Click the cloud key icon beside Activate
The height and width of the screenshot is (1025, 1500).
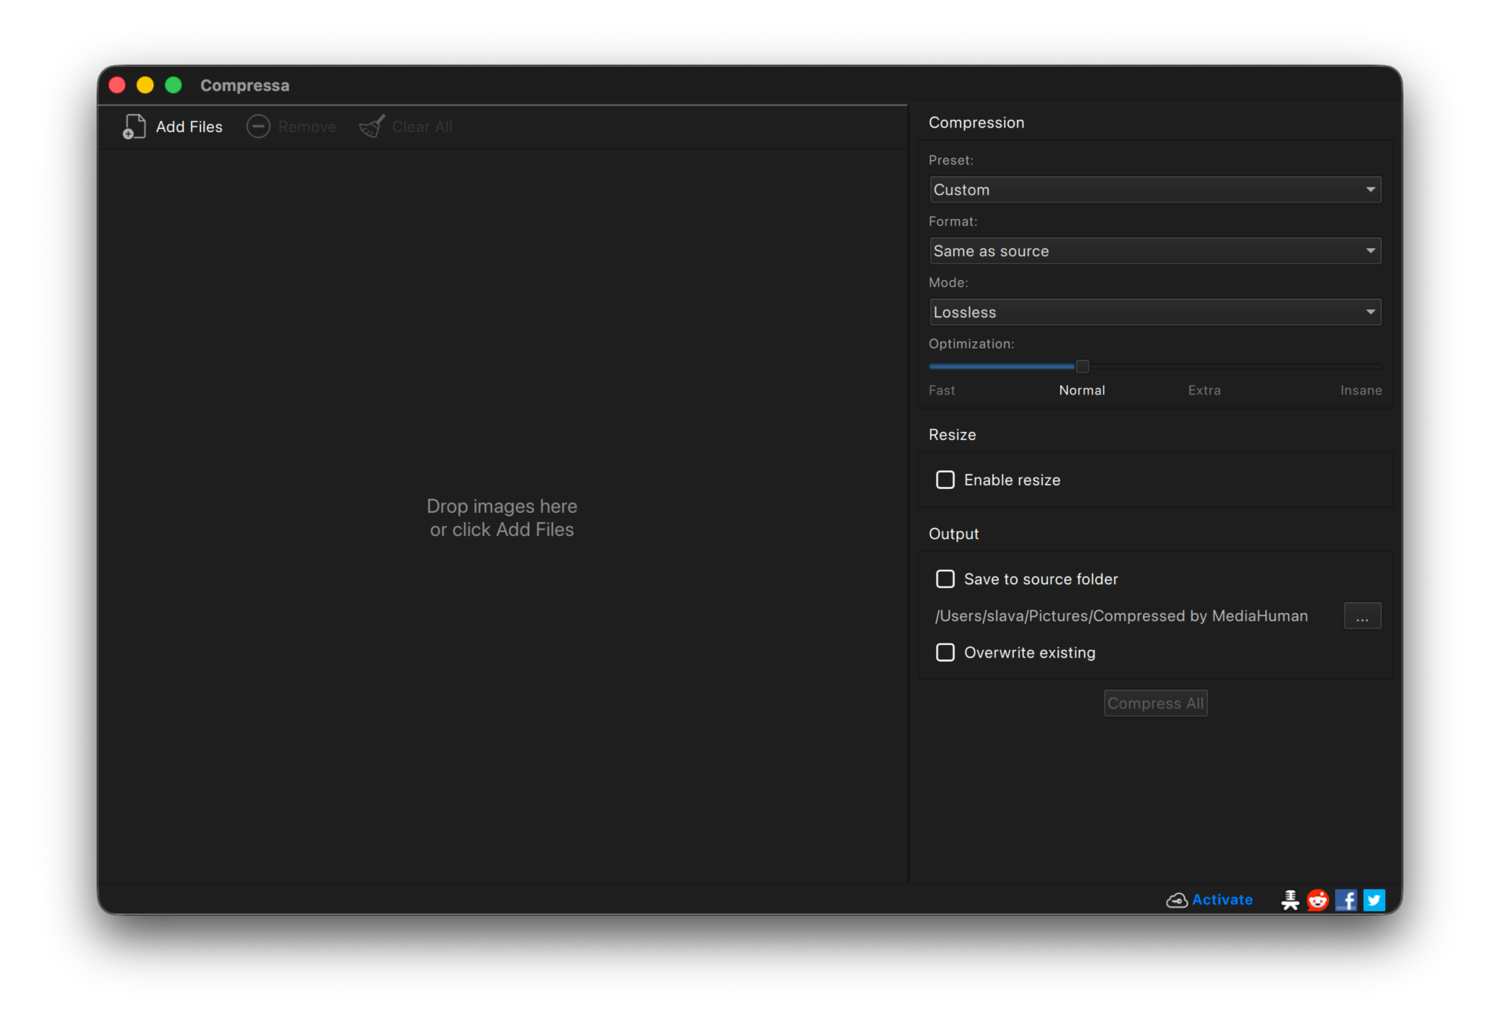[x=1177, y=900]
